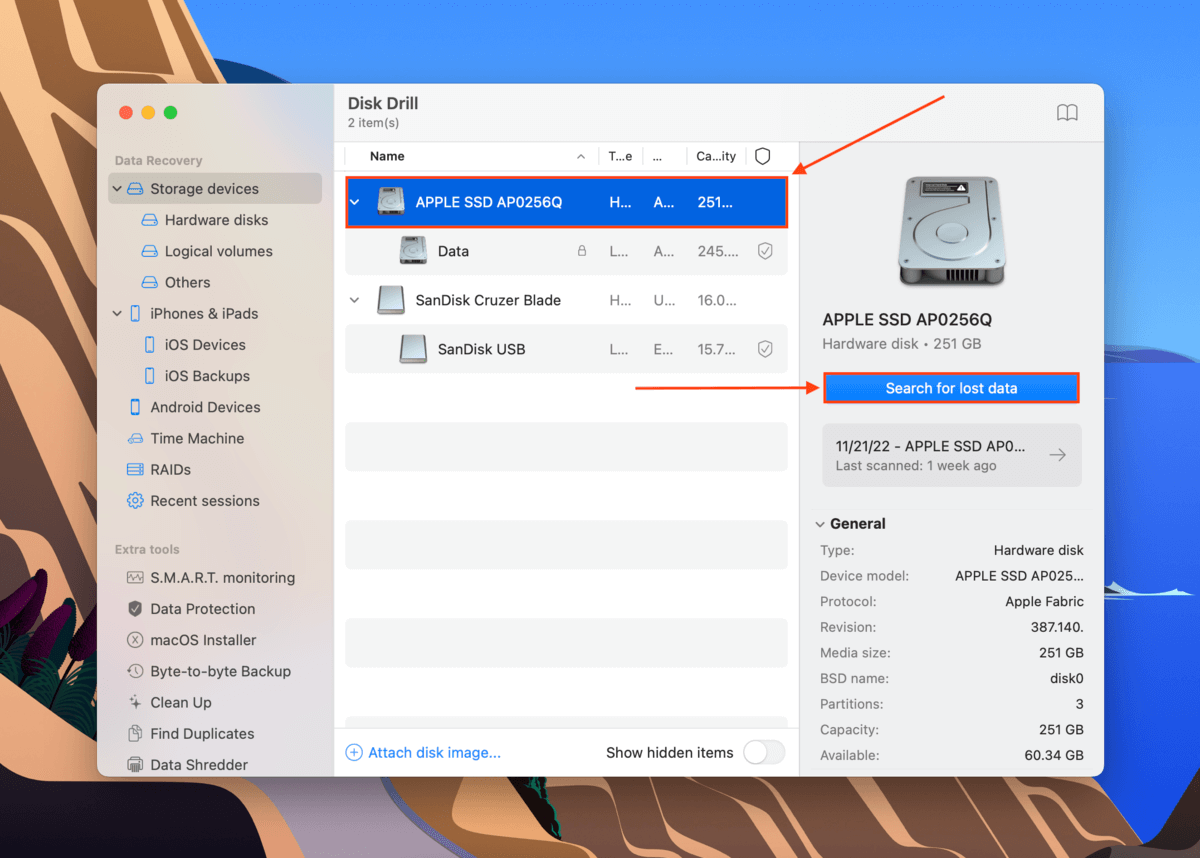Click the plus icon beside Attach disk image
Image resolution: width=1200 pixels, height=858 pixels.
click(354, 753)
